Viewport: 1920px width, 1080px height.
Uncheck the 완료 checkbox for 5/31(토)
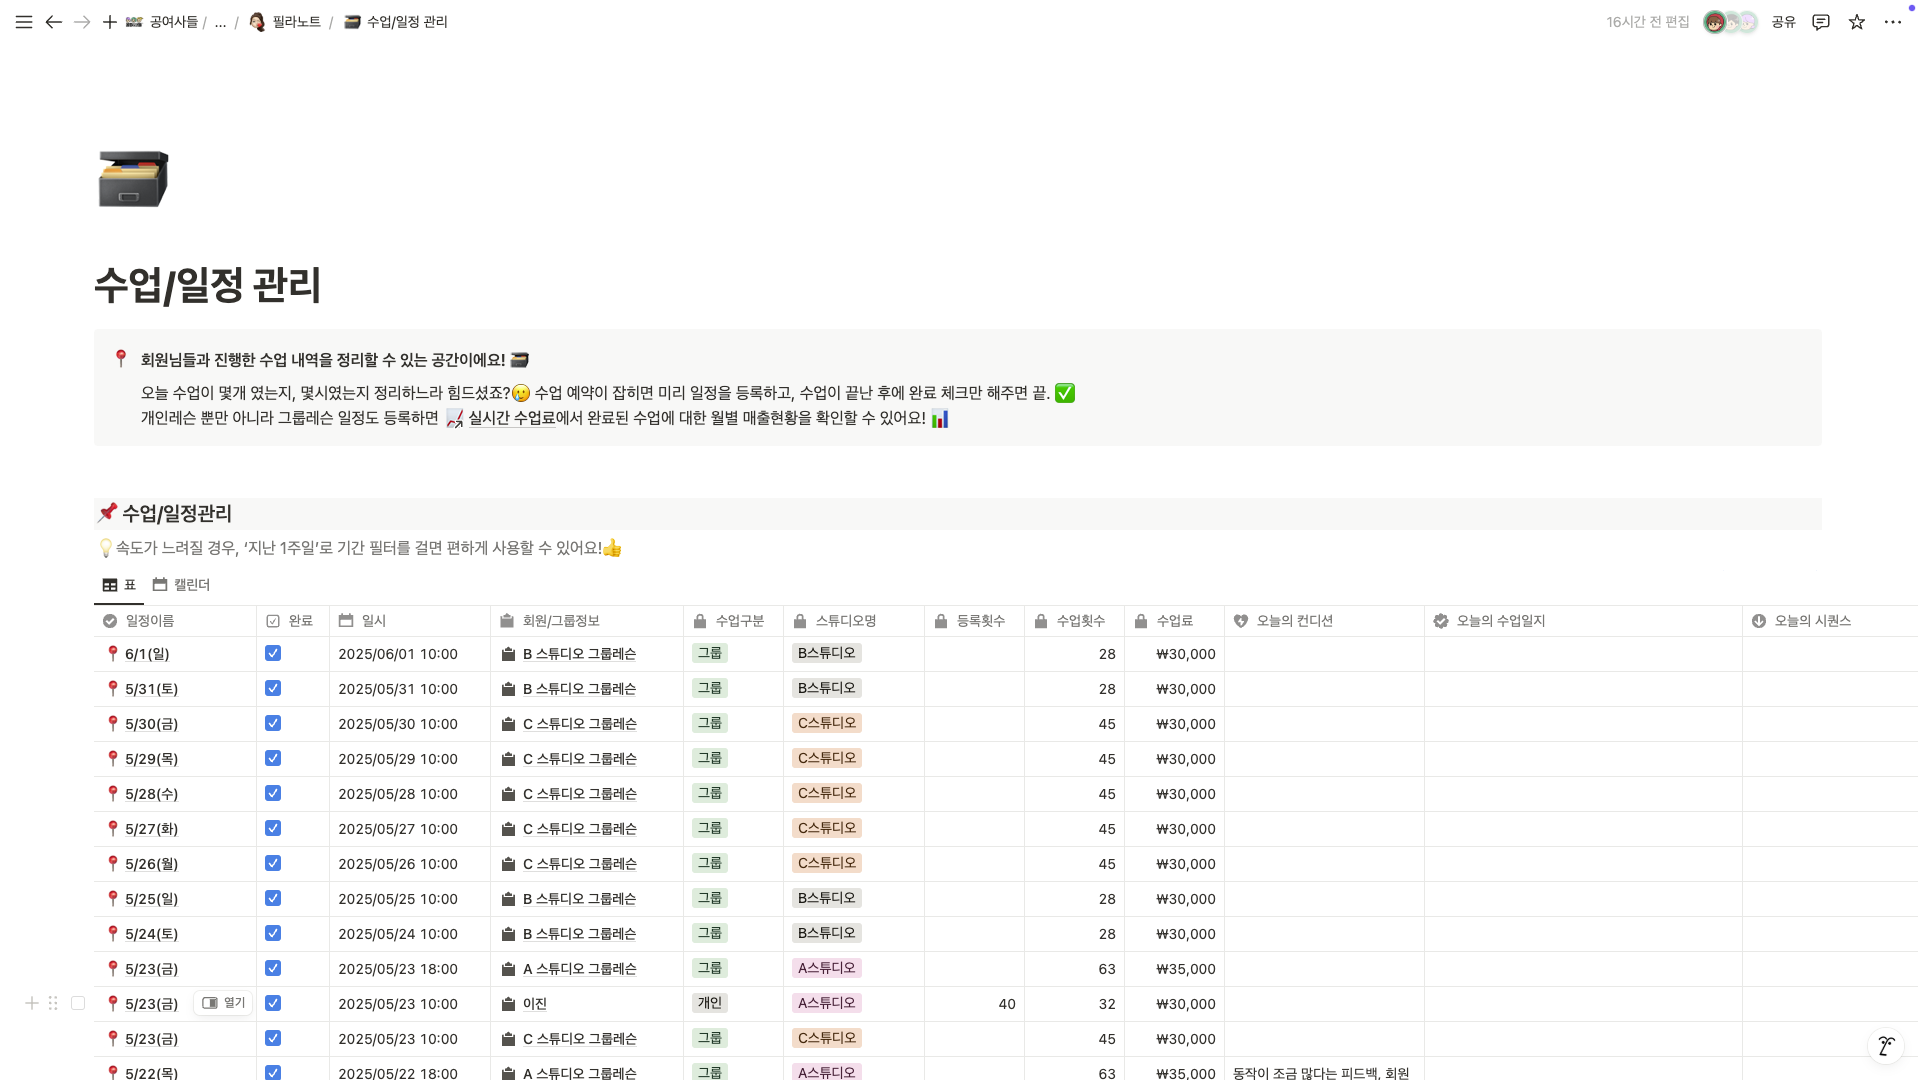[x=273, y=688]
